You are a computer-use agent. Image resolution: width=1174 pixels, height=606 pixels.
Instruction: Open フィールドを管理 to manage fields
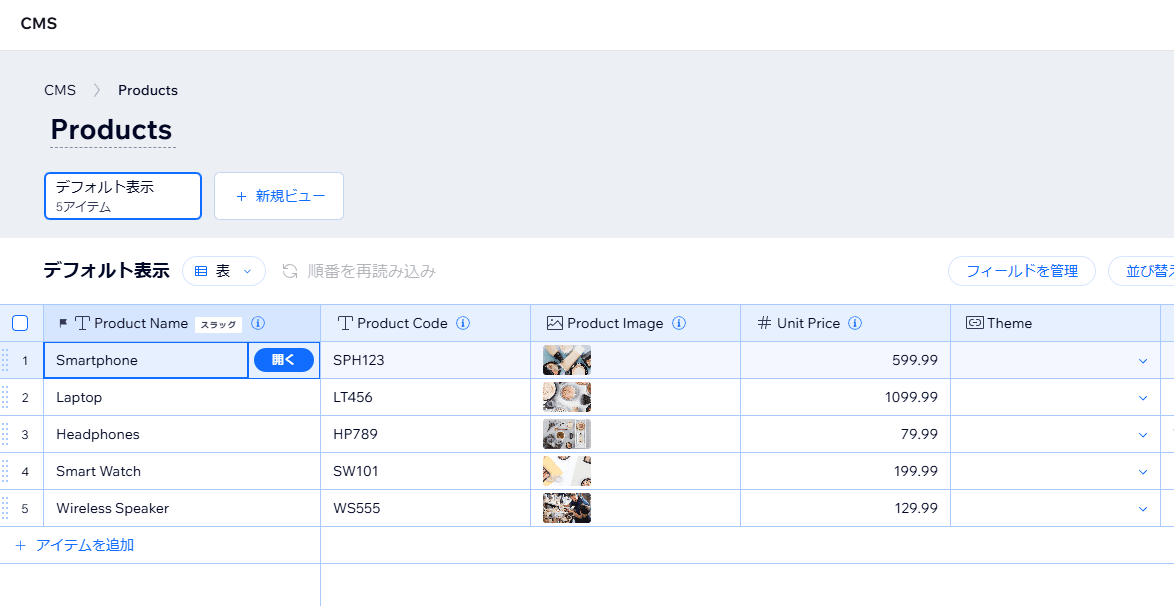tap(1021, 271)
